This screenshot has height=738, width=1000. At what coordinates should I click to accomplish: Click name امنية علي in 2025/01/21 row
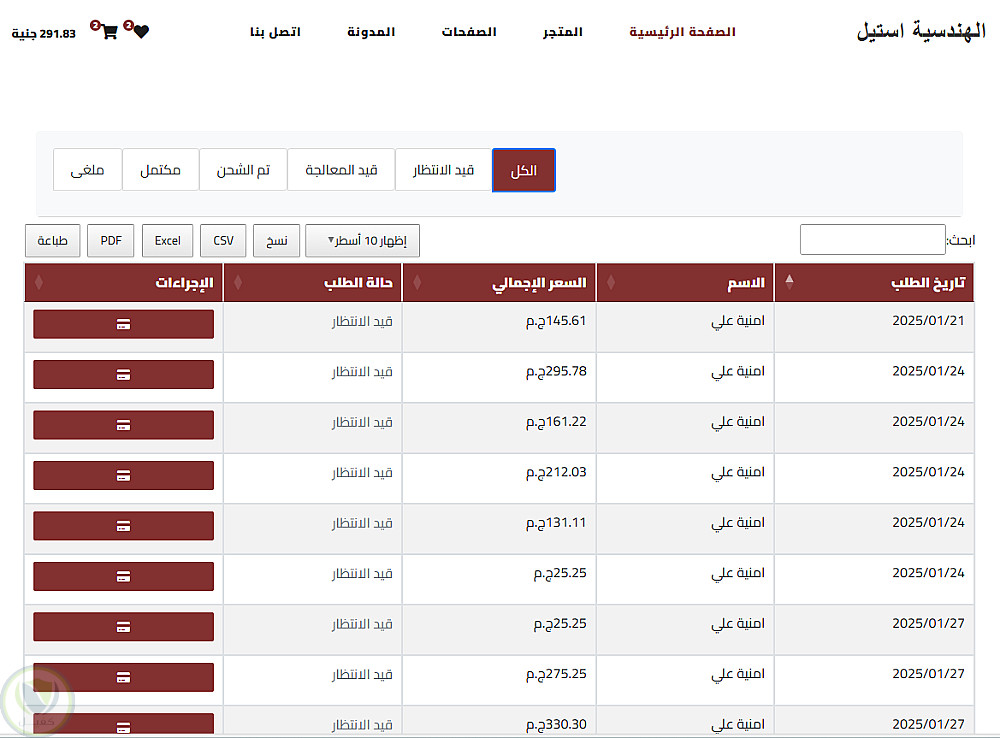pyautogui.click(x=738, y=321)
